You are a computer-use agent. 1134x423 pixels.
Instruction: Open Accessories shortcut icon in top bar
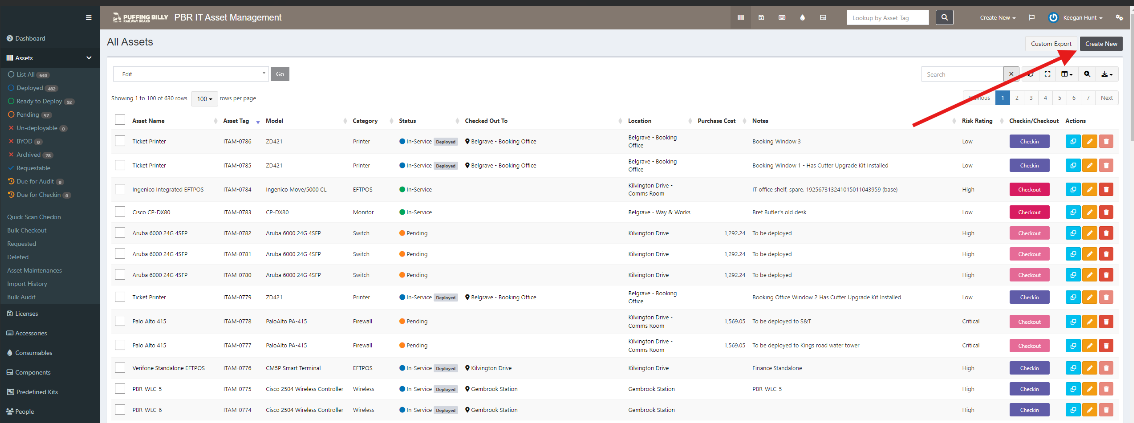782,17
